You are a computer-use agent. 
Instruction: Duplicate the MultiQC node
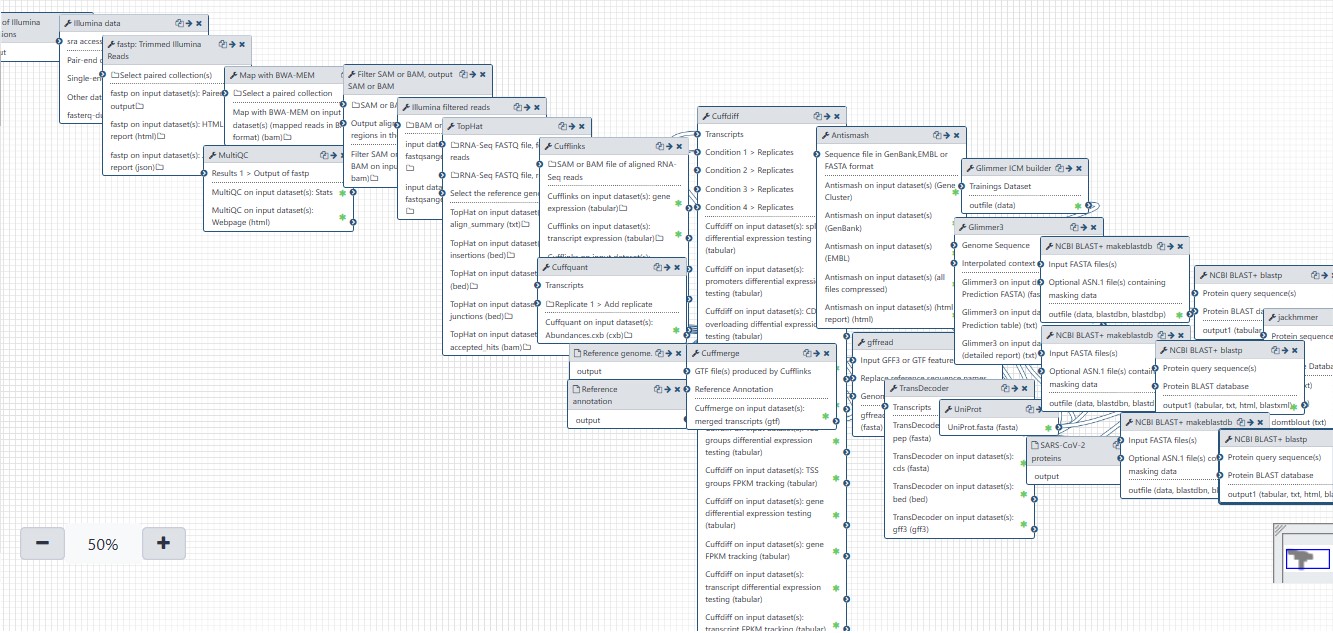pyautogui.click(x=325, y=155)
